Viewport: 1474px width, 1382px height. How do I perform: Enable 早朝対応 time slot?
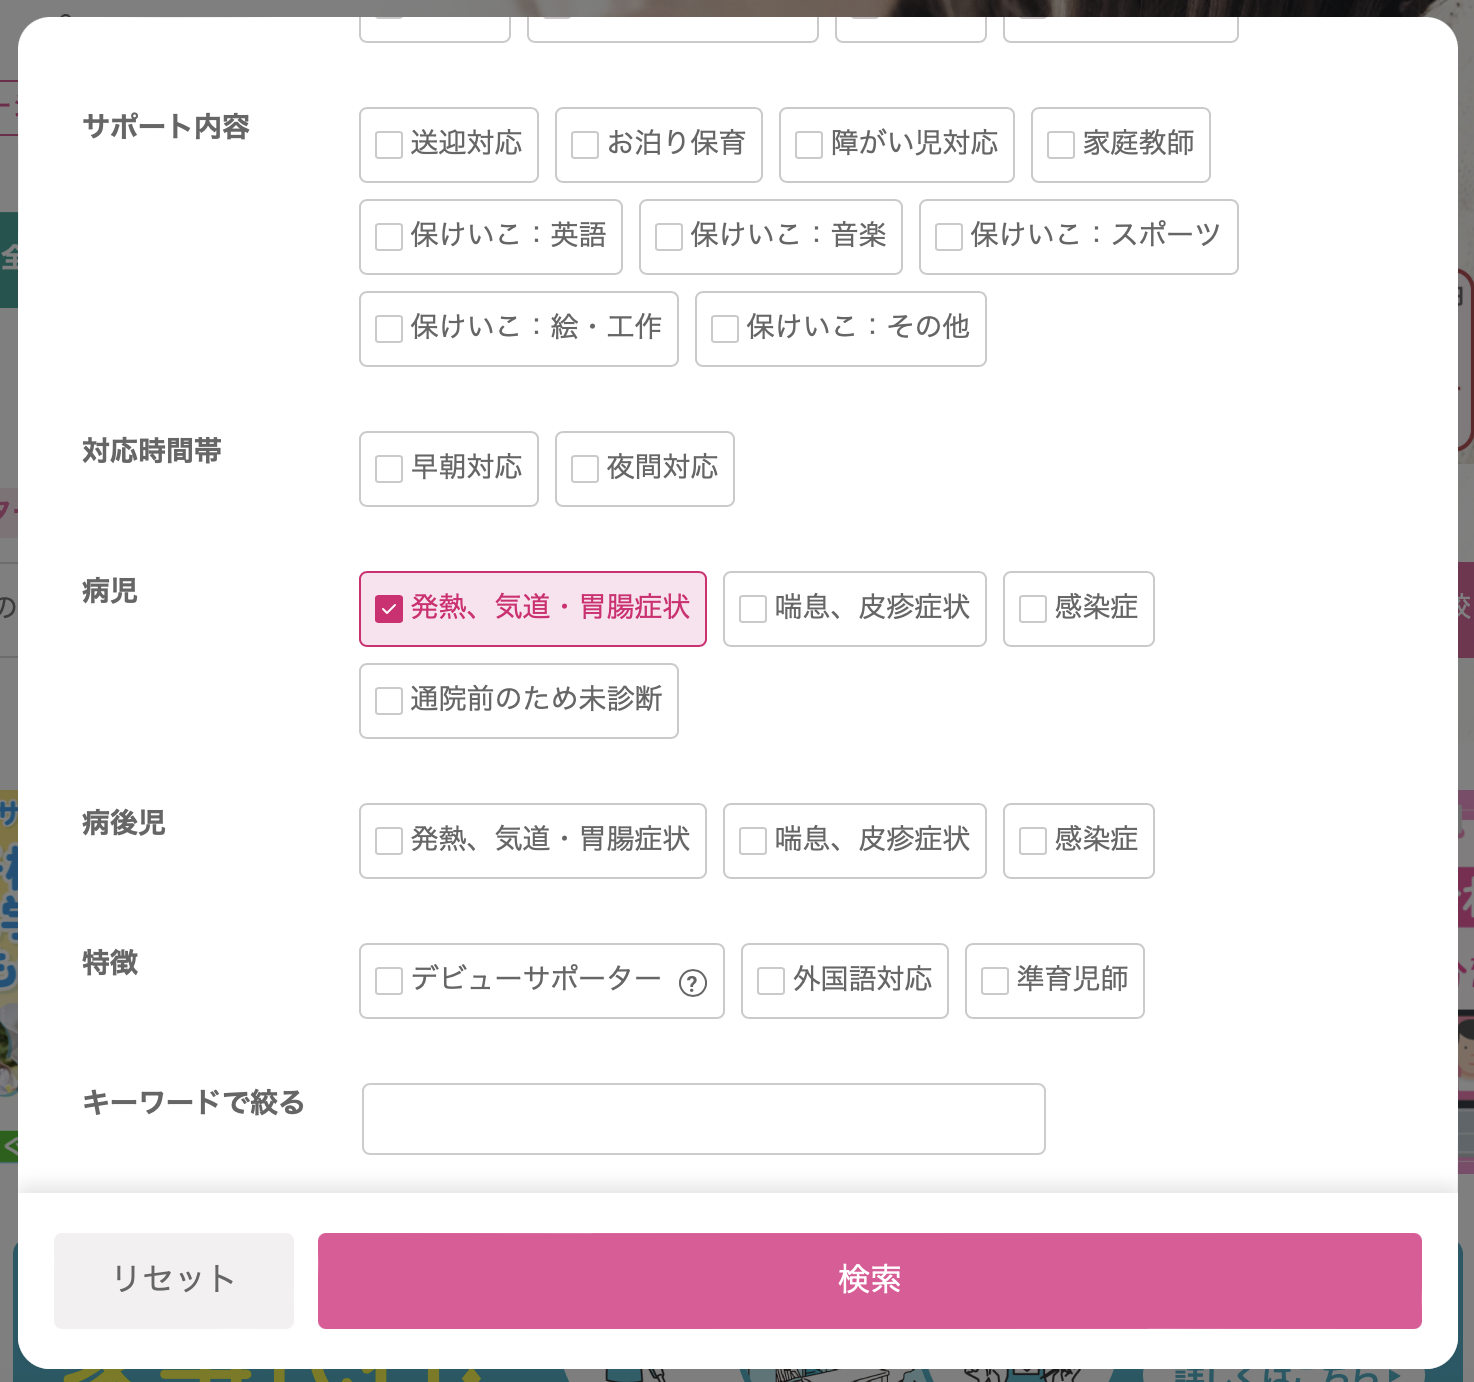tap(389, 469)
